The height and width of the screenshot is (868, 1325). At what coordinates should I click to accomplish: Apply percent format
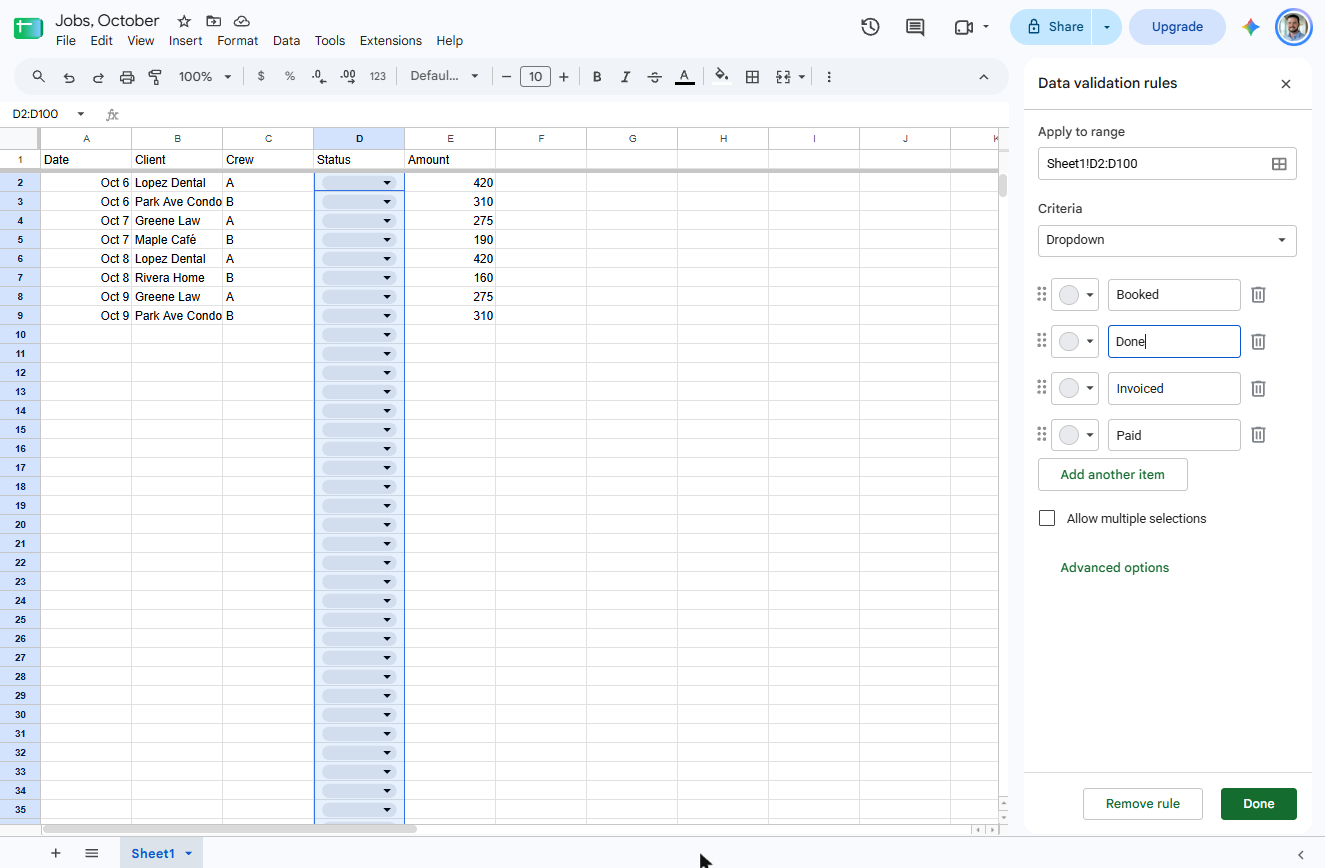pyautogui.click(x=290, y=77)
